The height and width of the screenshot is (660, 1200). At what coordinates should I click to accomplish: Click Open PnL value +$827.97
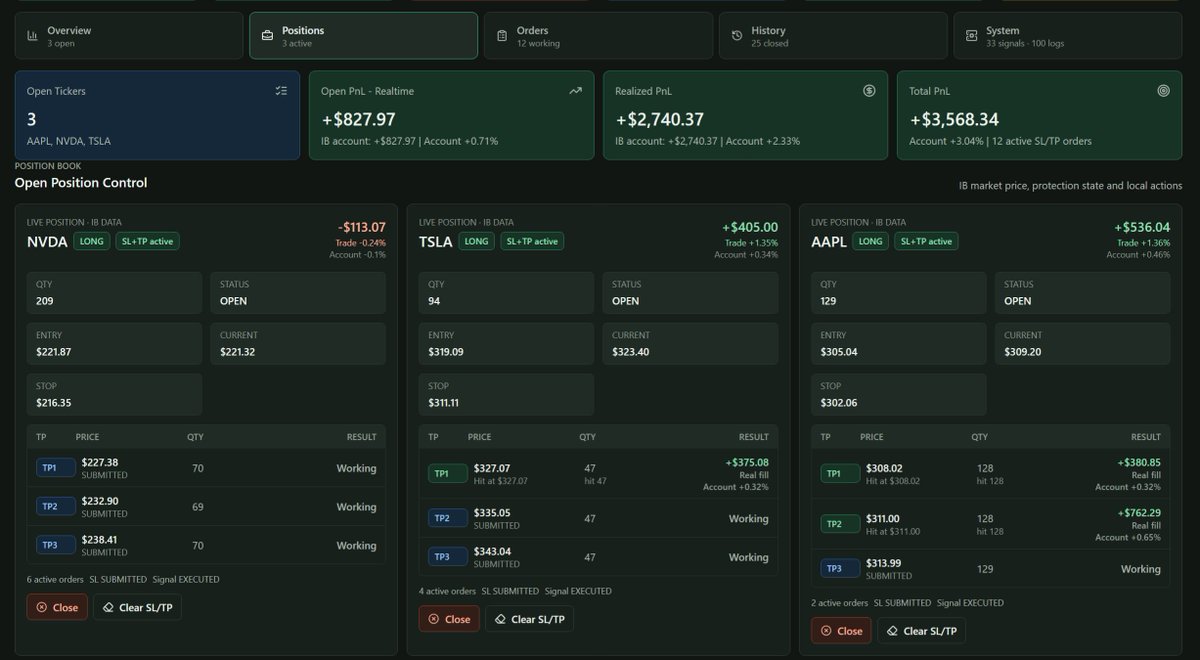(359, 119)
